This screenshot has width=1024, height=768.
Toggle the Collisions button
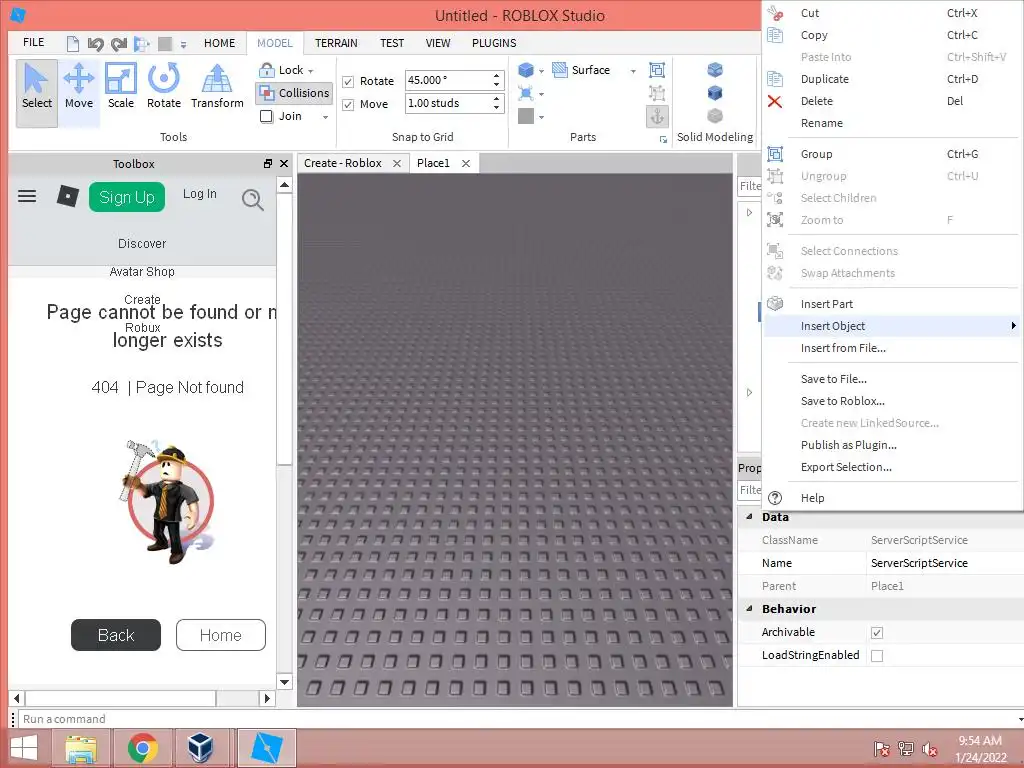294,93
